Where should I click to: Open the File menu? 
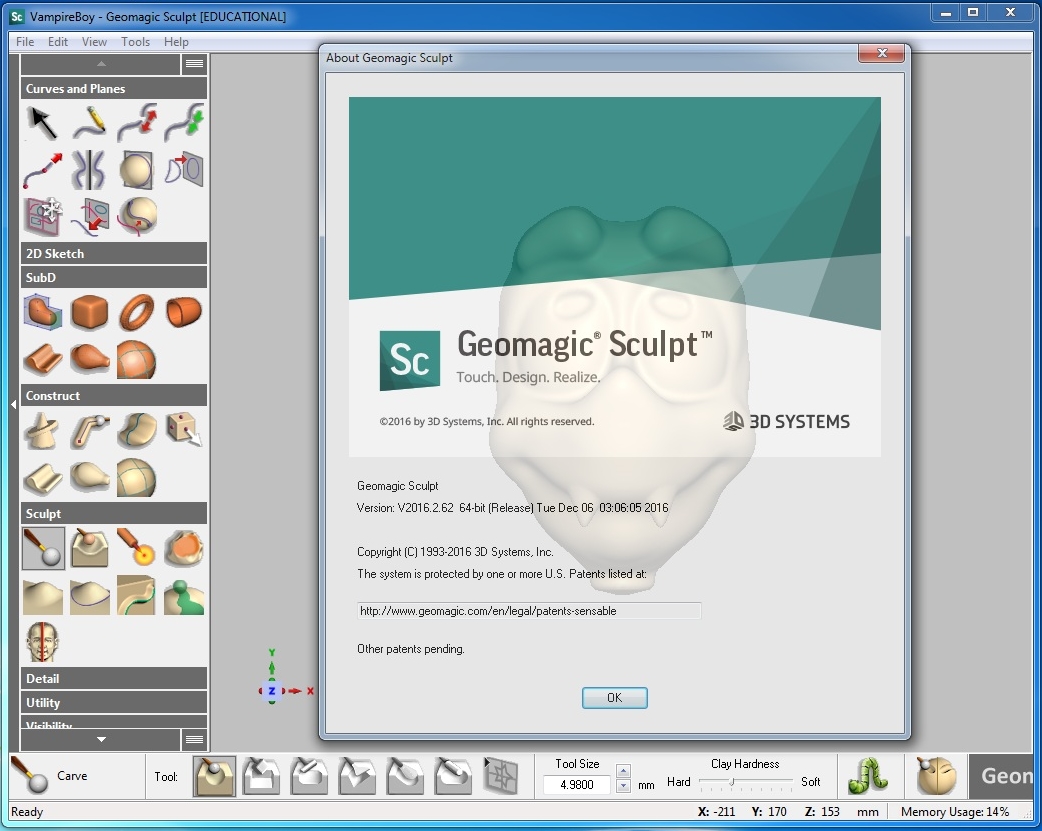(25, 42)
